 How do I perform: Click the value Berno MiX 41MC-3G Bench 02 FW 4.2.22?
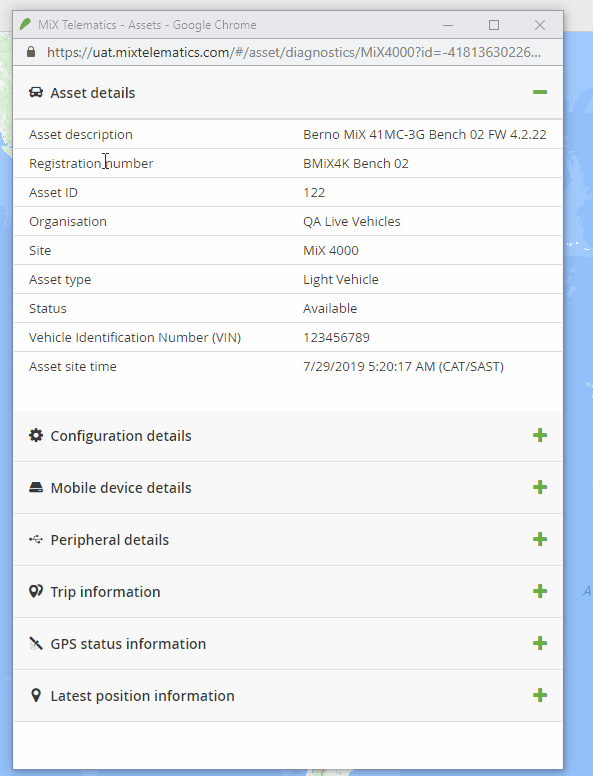pos(425,135)
